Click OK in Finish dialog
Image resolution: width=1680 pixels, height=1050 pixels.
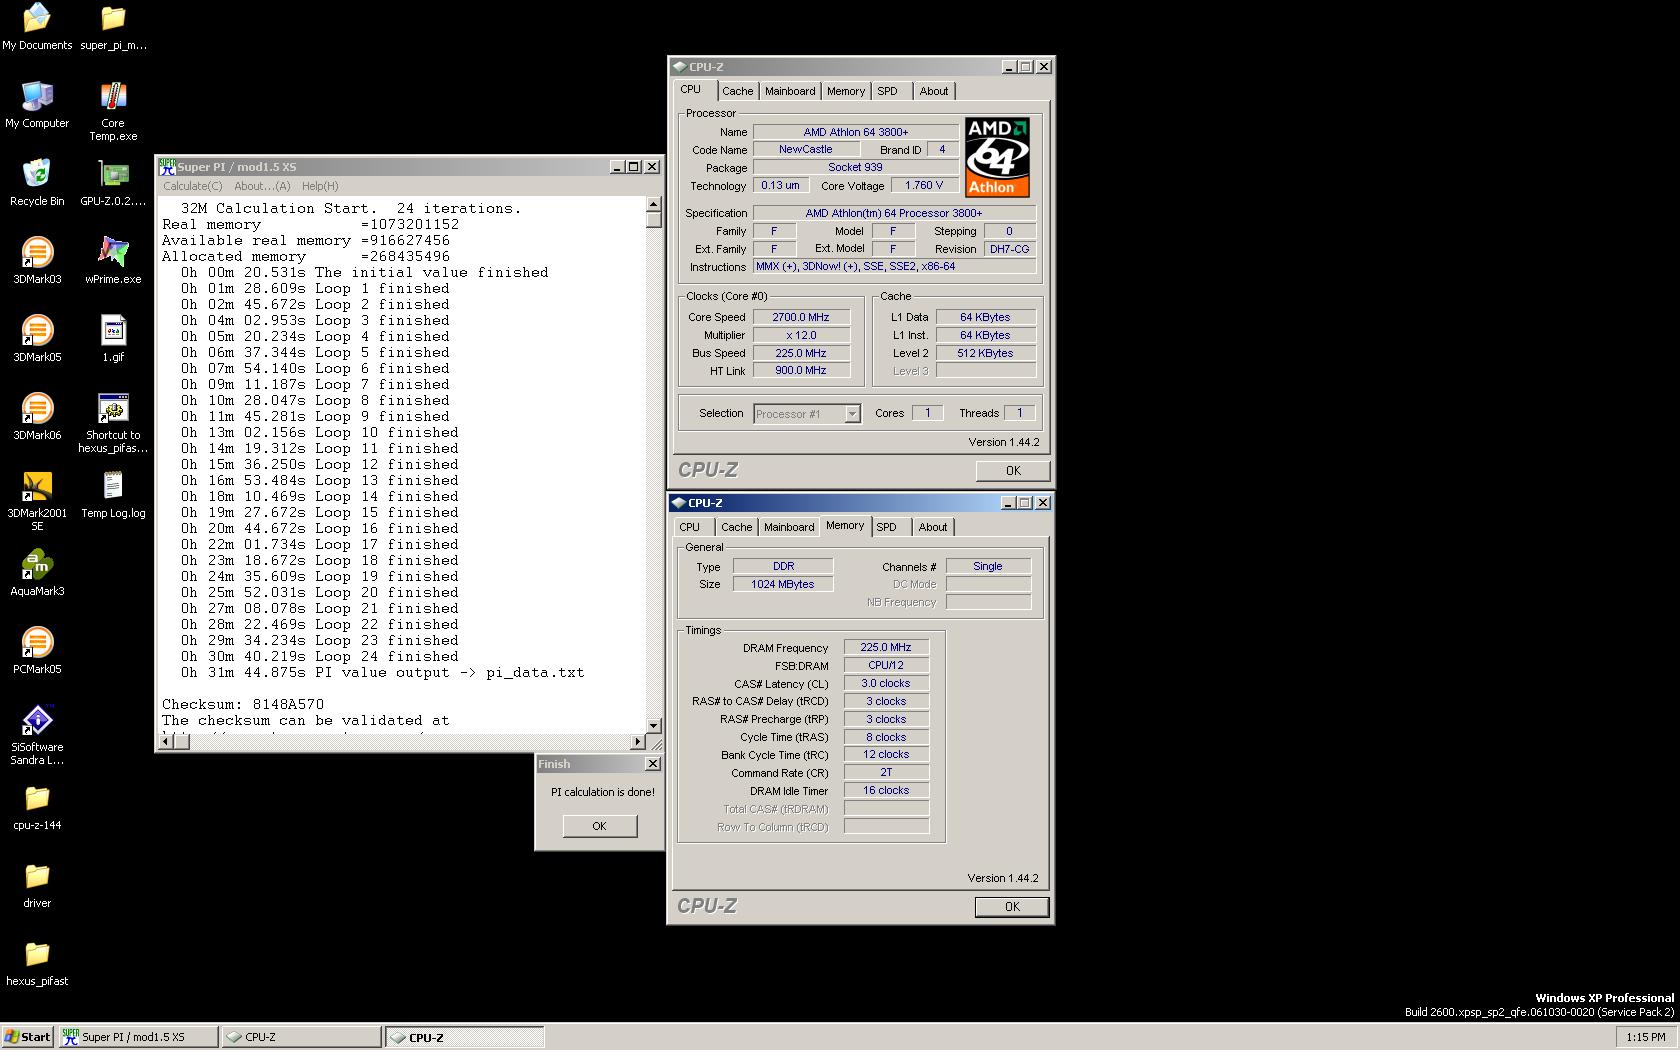click(x=599, y=826)
